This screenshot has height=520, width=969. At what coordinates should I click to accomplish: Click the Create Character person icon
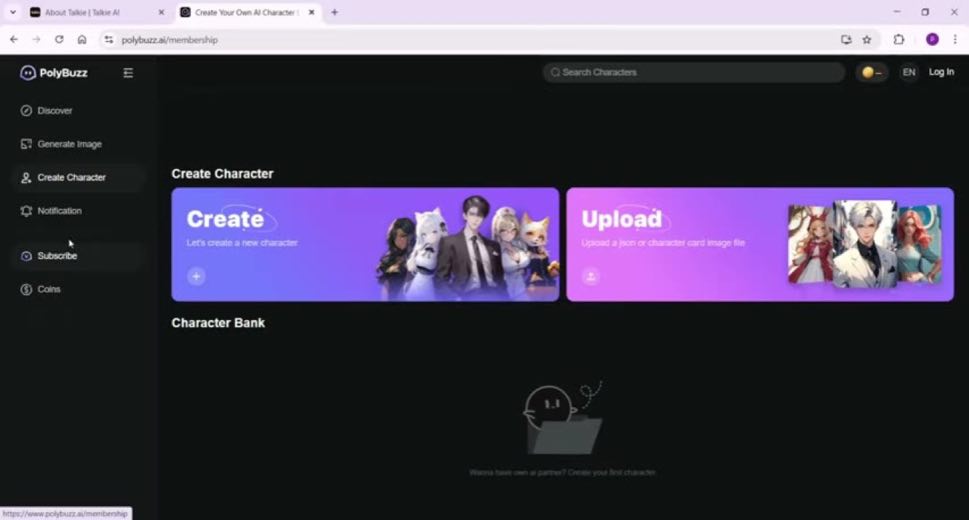click(26, 178)
